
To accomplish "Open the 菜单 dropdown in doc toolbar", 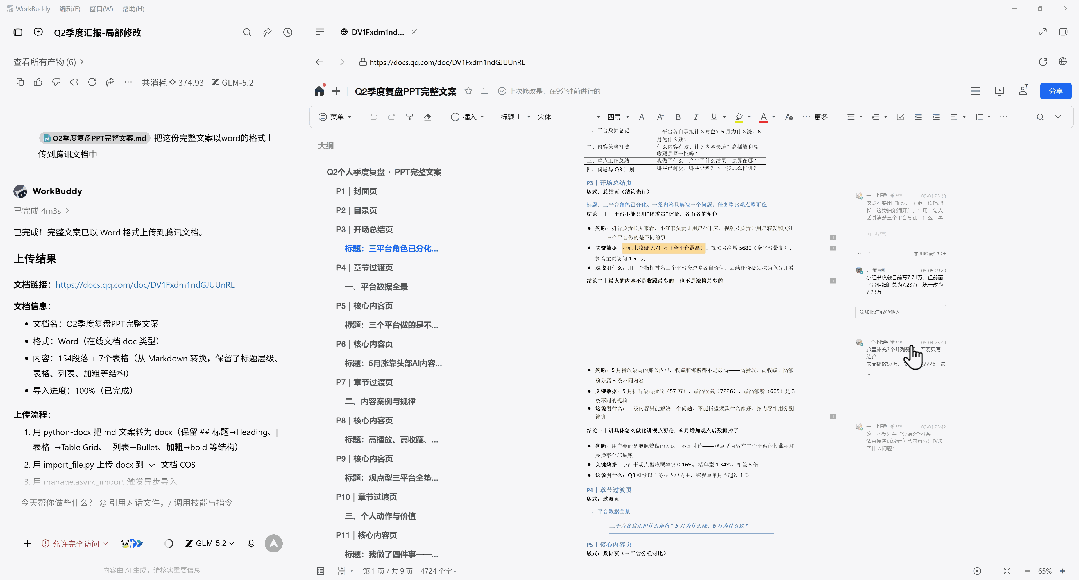I will [336, 117].
